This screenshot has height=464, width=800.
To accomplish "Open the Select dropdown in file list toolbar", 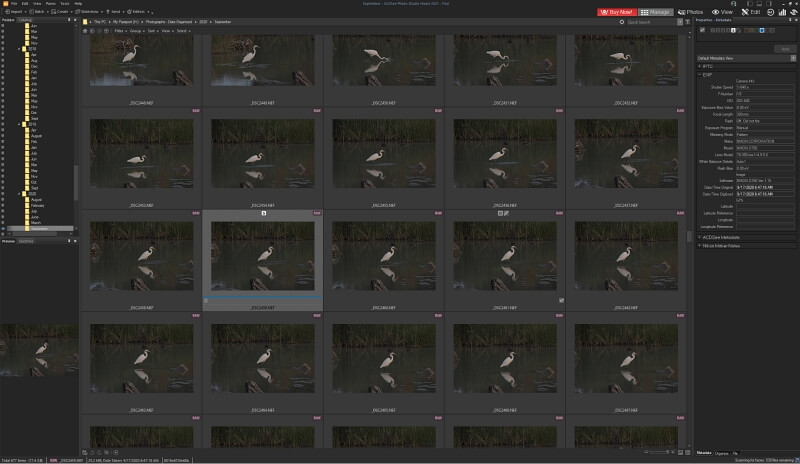I will [183, 31].
